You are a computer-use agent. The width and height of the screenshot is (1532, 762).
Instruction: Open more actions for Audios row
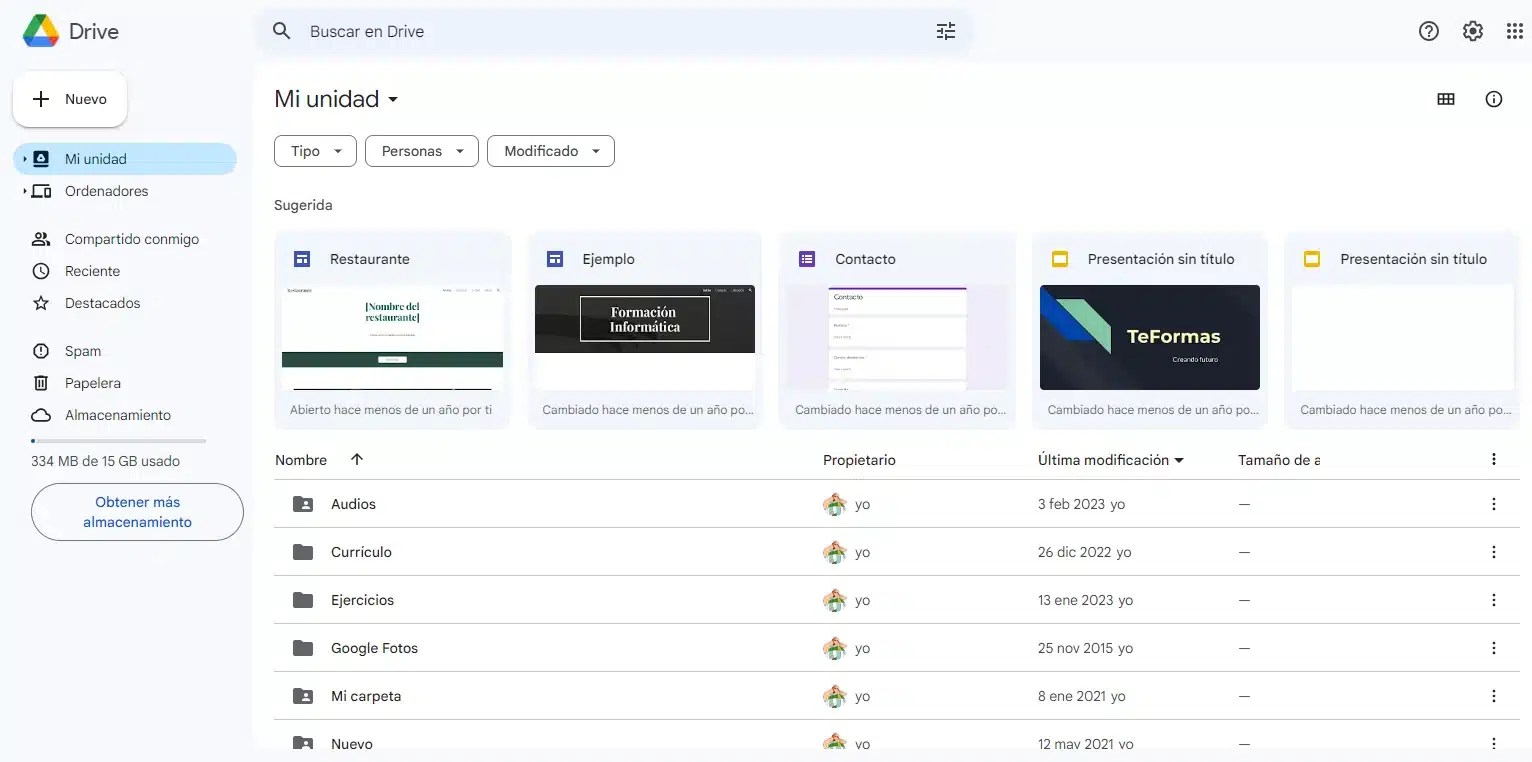1494,504
